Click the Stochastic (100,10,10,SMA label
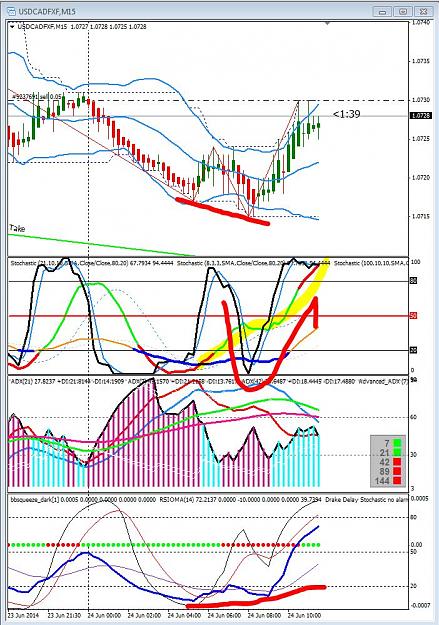The width and height of the screenshot is (439, 625). tap(371, 263)
